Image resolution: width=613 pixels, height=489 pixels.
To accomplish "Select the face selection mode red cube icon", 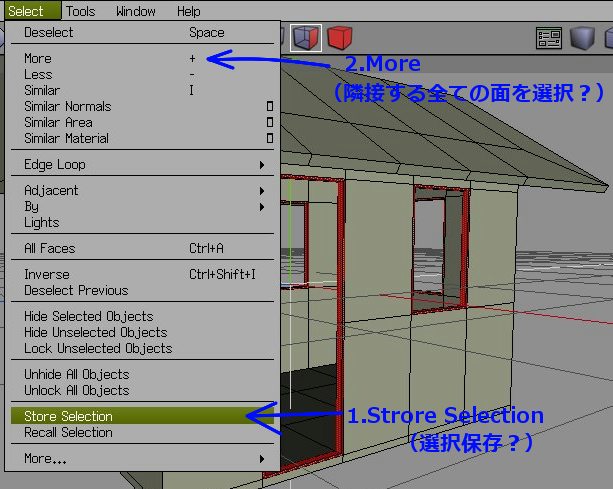I will pyautogui.click(x=339, y=38).
